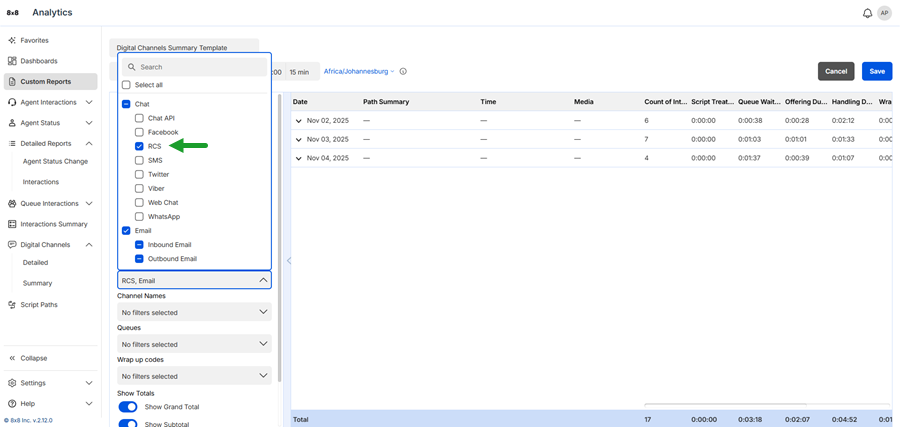Click the AP user avatar
Screen dimensions: 900x427
[884, 13]
